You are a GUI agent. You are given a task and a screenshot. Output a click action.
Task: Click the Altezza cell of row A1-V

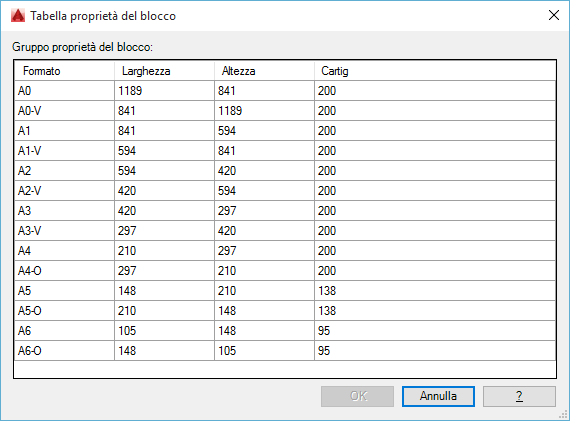[264, 151]
